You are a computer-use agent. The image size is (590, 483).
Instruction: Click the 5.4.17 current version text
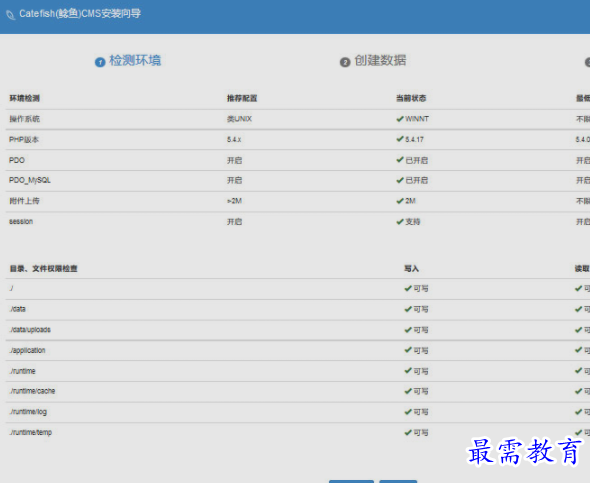[415, 140]
